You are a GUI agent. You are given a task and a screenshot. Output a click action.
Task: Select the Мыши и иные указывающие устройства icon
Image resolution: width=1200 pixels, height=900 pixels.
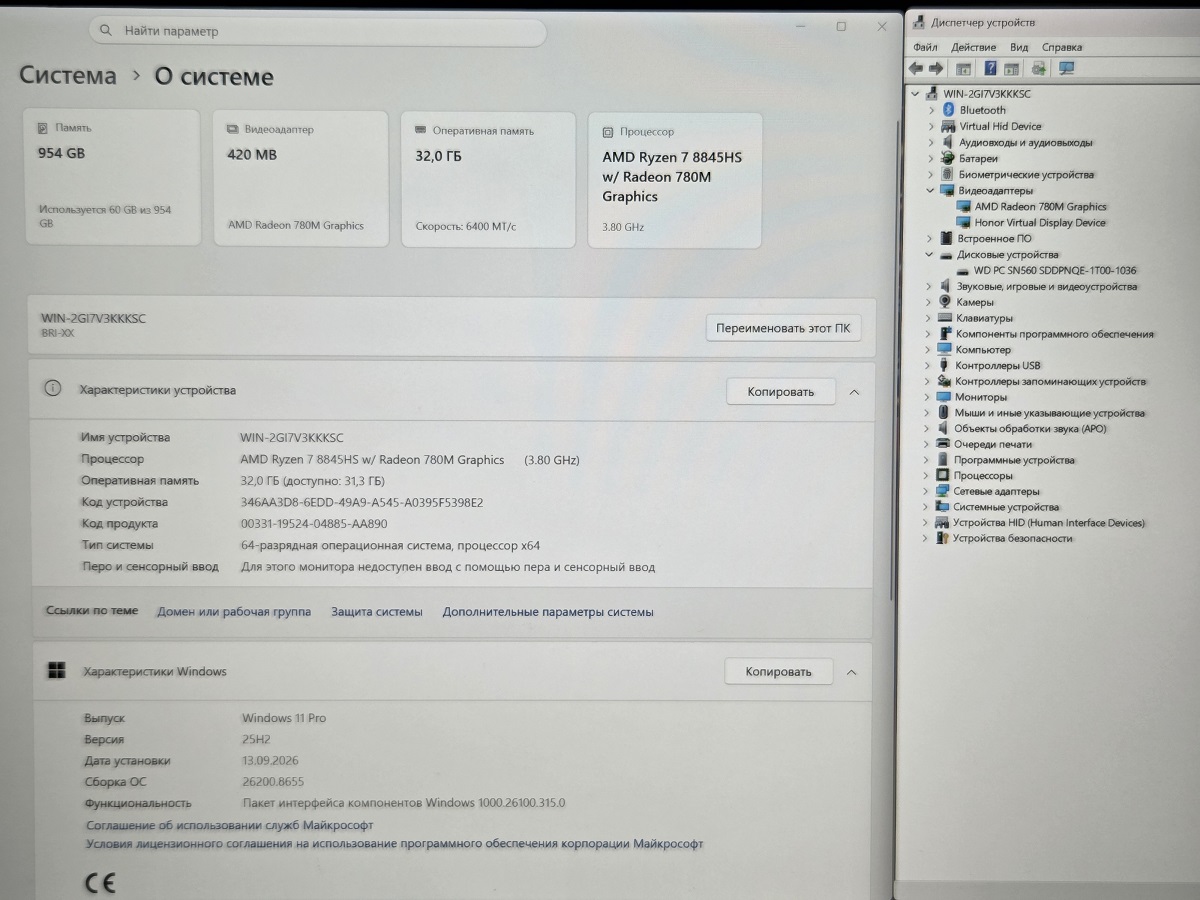pos(944,412)
